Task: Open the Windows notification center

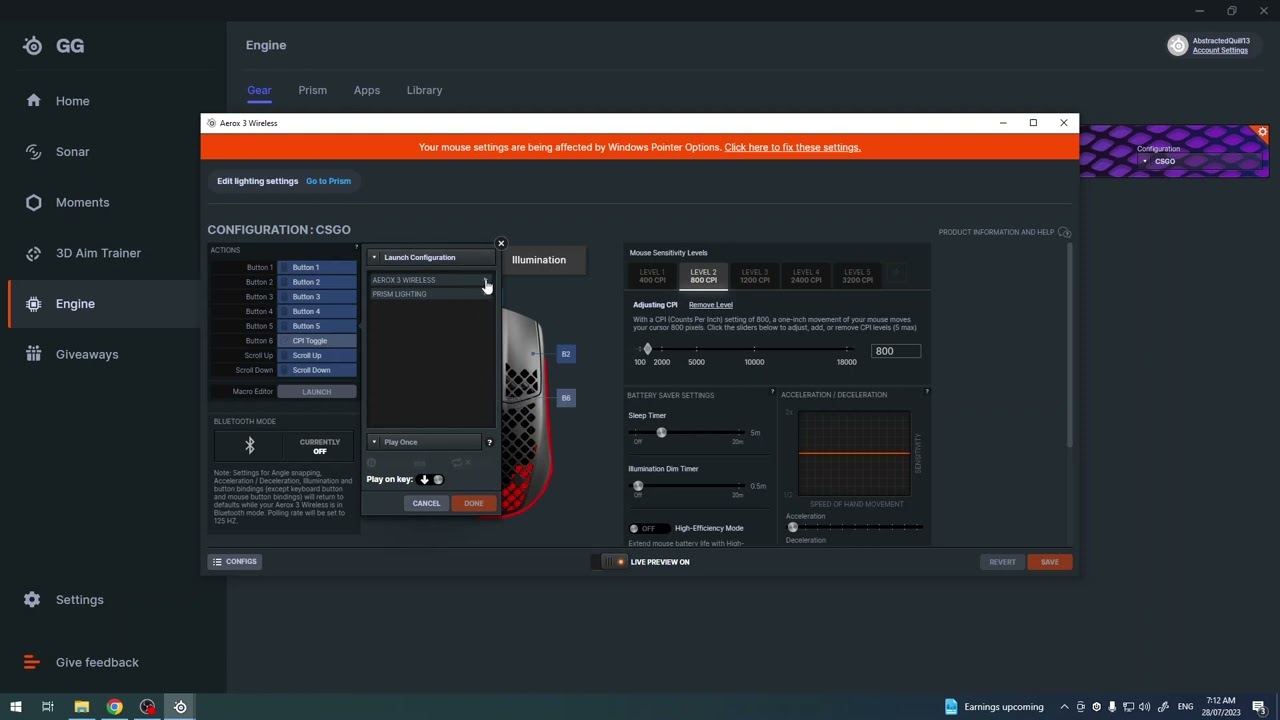Action: click(x=1259, y=707)
